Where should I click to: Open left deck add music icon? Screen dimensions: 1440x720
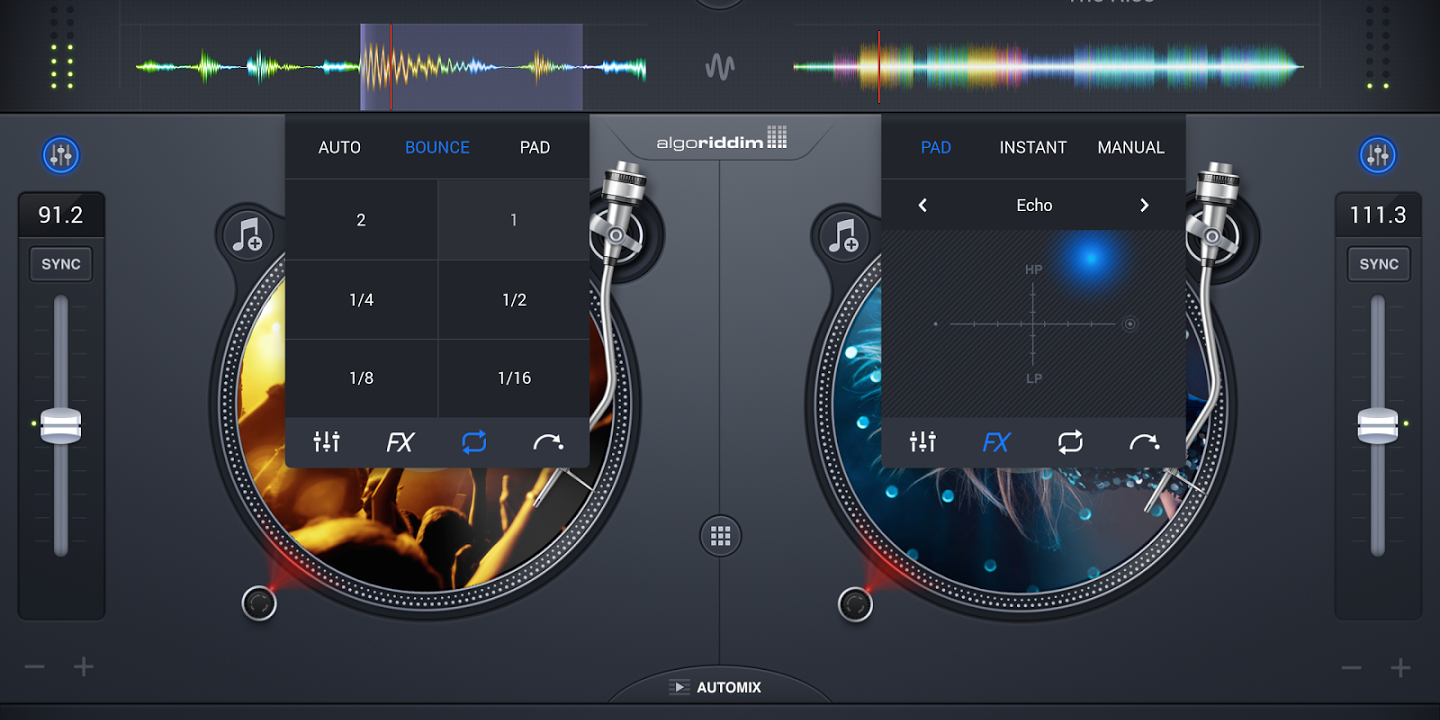tap(246, 235)
